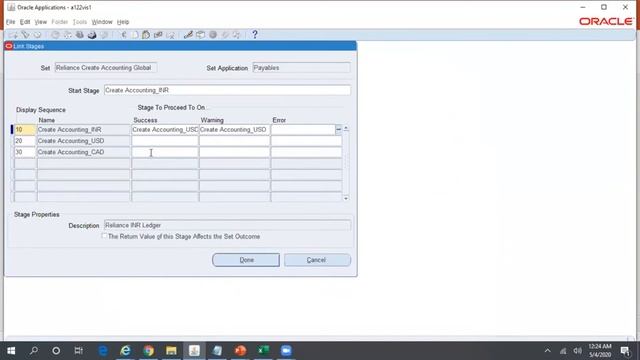This screenshot has height=360, width=640.
Task: Open the Window menu
Action: 102,22
